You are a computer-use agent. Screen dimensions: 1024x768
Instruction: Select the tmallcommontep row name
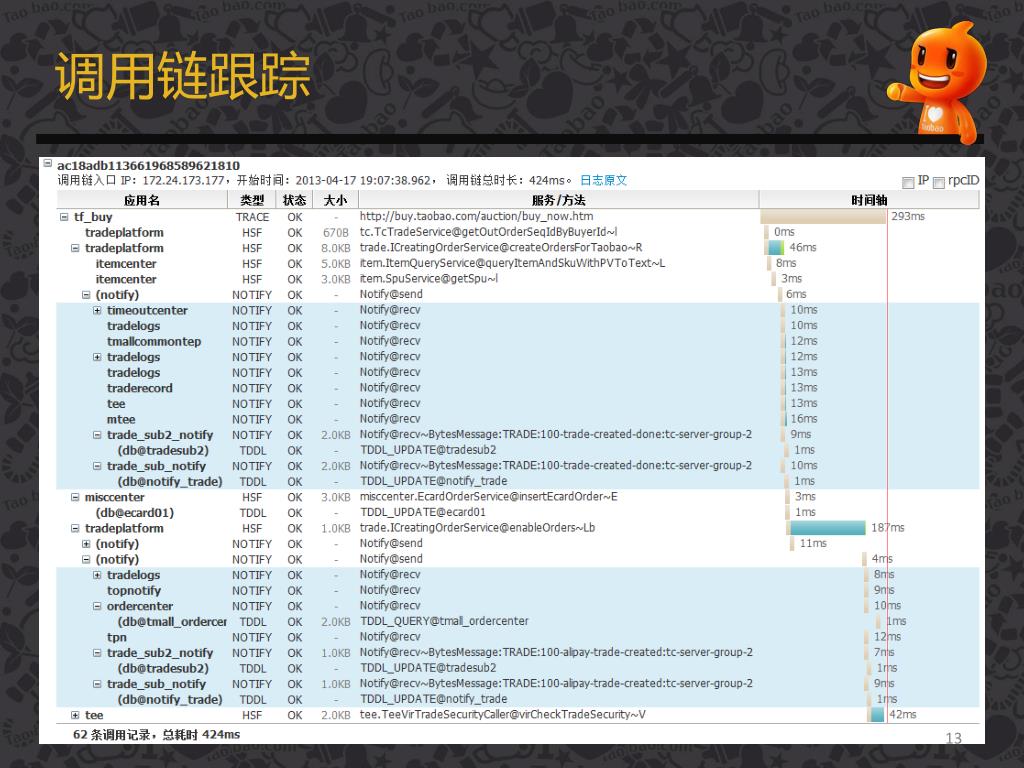click(154, 342)
